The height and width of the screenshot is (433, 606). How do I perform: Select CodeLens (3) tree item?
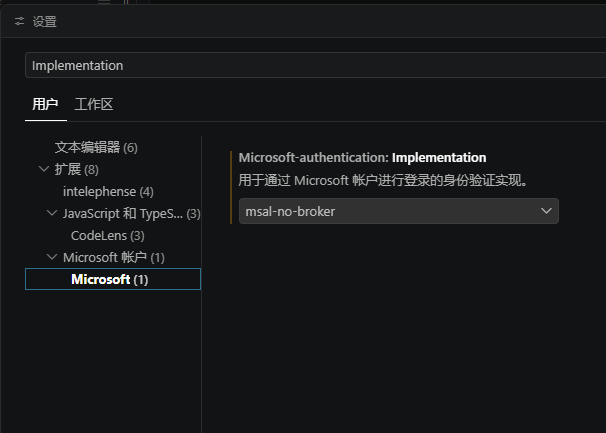(x=108, y=235)
